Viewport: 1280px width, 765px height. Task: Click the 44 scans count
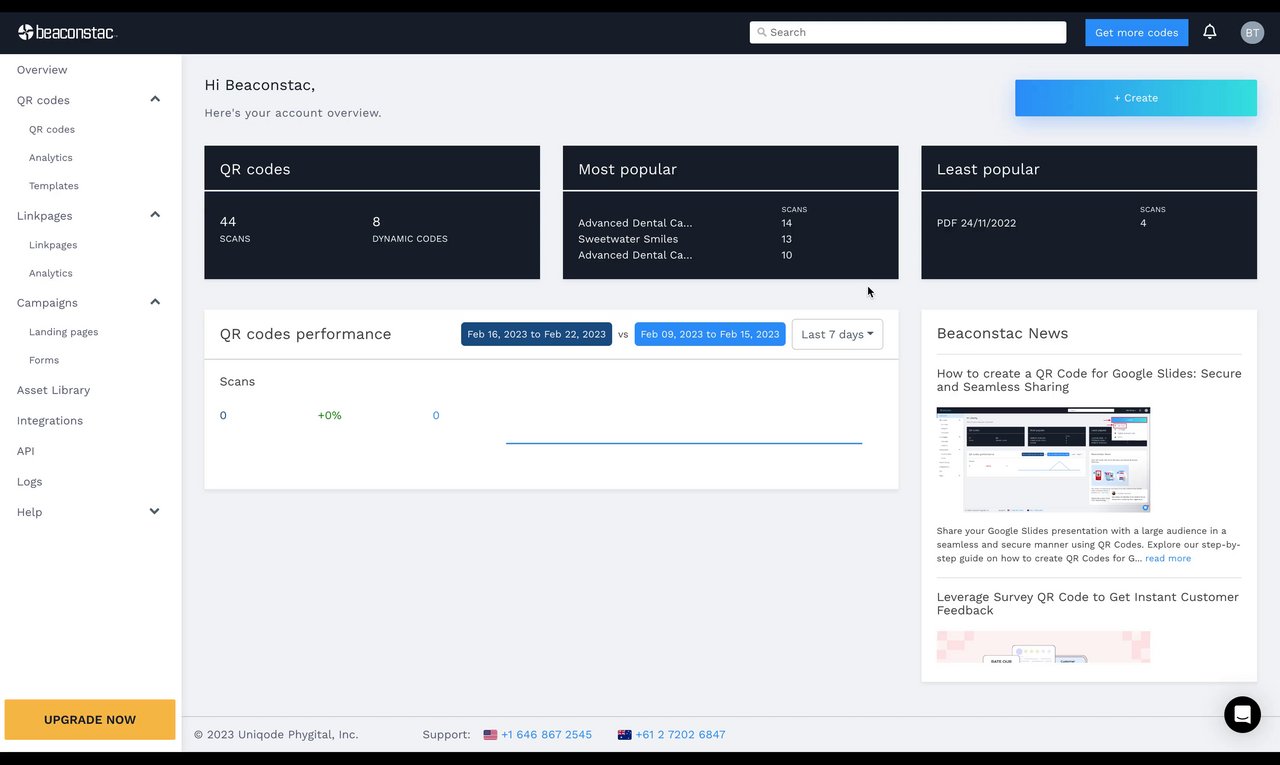point(228,221)
